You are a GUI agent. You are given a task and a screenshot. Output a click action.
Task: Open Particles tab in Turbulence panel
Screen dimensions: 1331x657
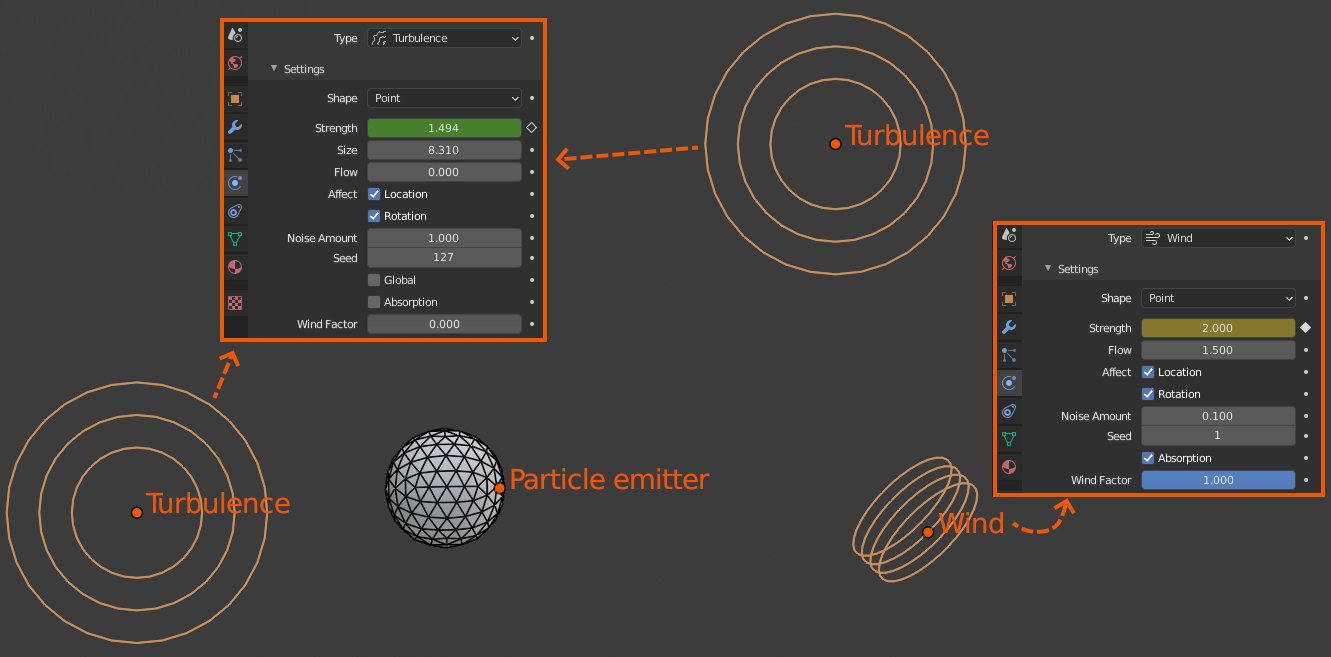point(235,155)
